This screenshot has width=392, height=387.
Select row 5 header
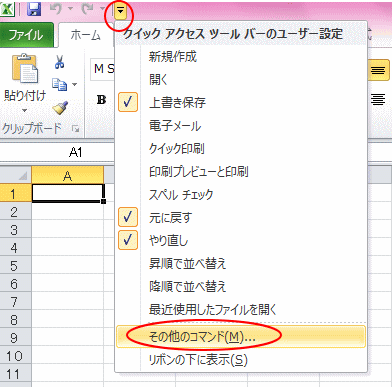[15, 266]
